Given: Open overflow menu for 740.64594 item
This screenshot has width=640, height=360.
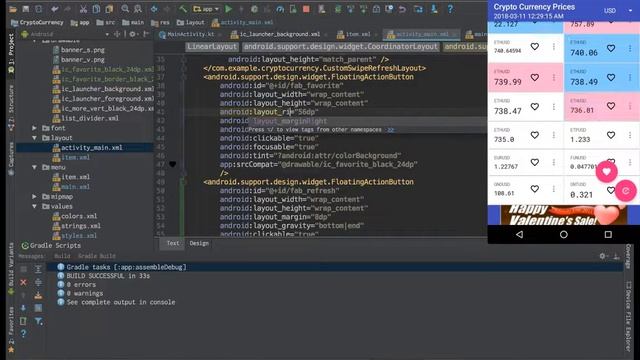Looking at the screenshot, I should click(553, 47).
